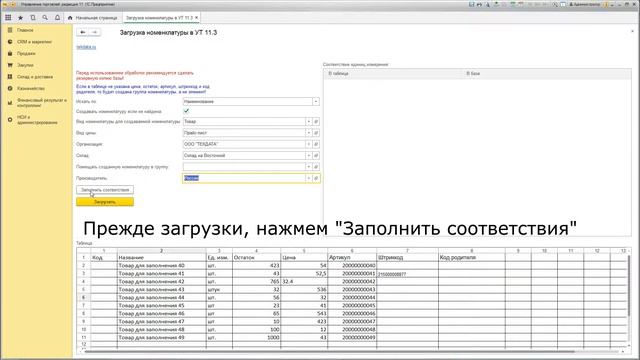Screen dimensions: 640x360
Task: Switch to Начальная страница tab
Action: pos(93,18)
